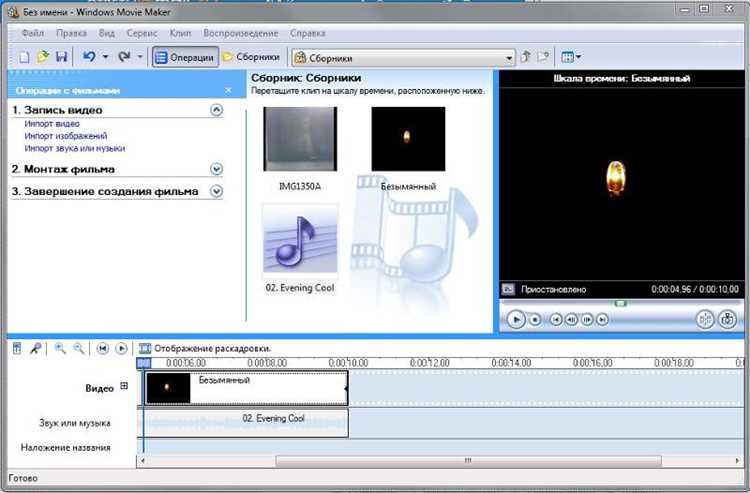Open the Справка menu
Image resolution: width=750 pixels, height=493 pixels.
[x=308, y=33]
